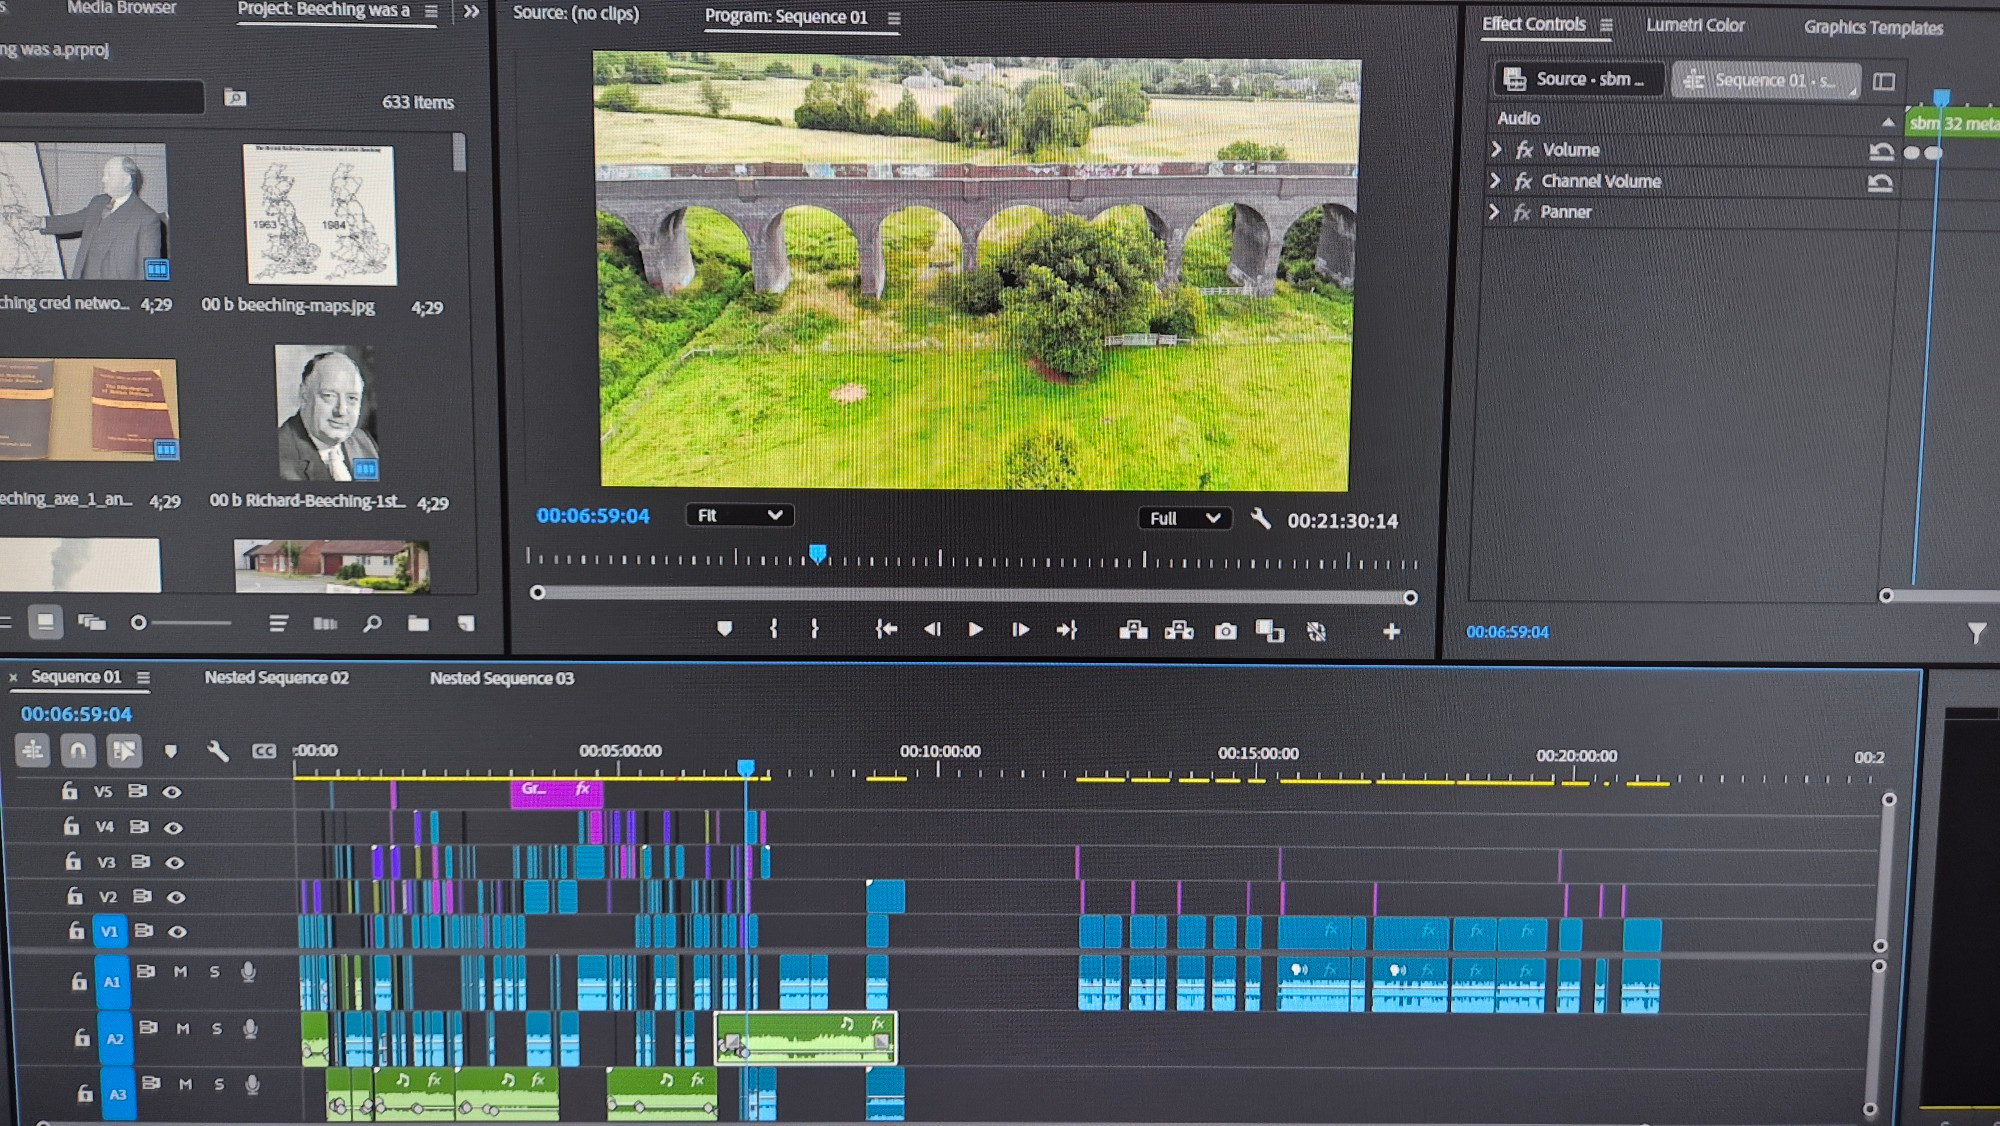Open Nested Sequence 03 tab

pyautogui.click(x=502, y=678)
